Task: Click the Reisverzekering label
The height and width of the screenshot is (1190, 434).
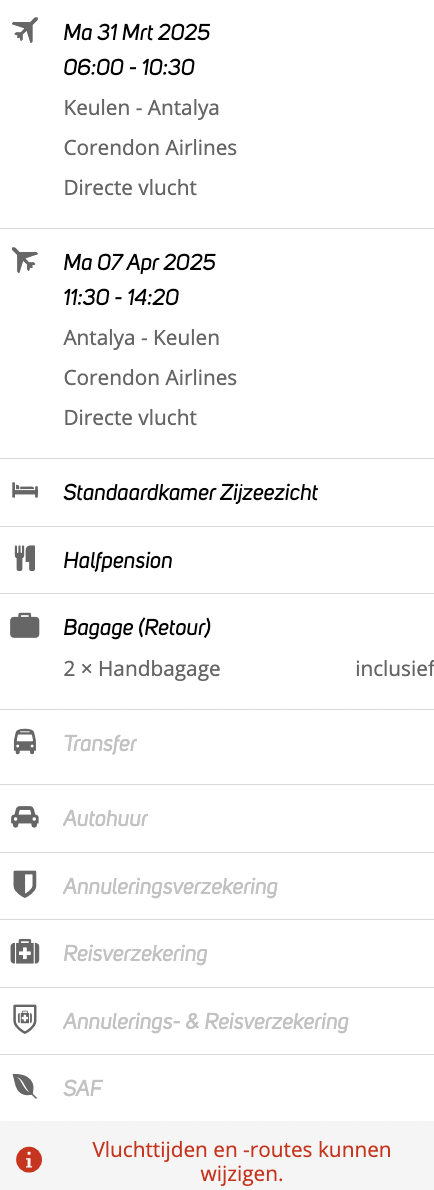Action: pyautogui.click(x=135, y=953)
